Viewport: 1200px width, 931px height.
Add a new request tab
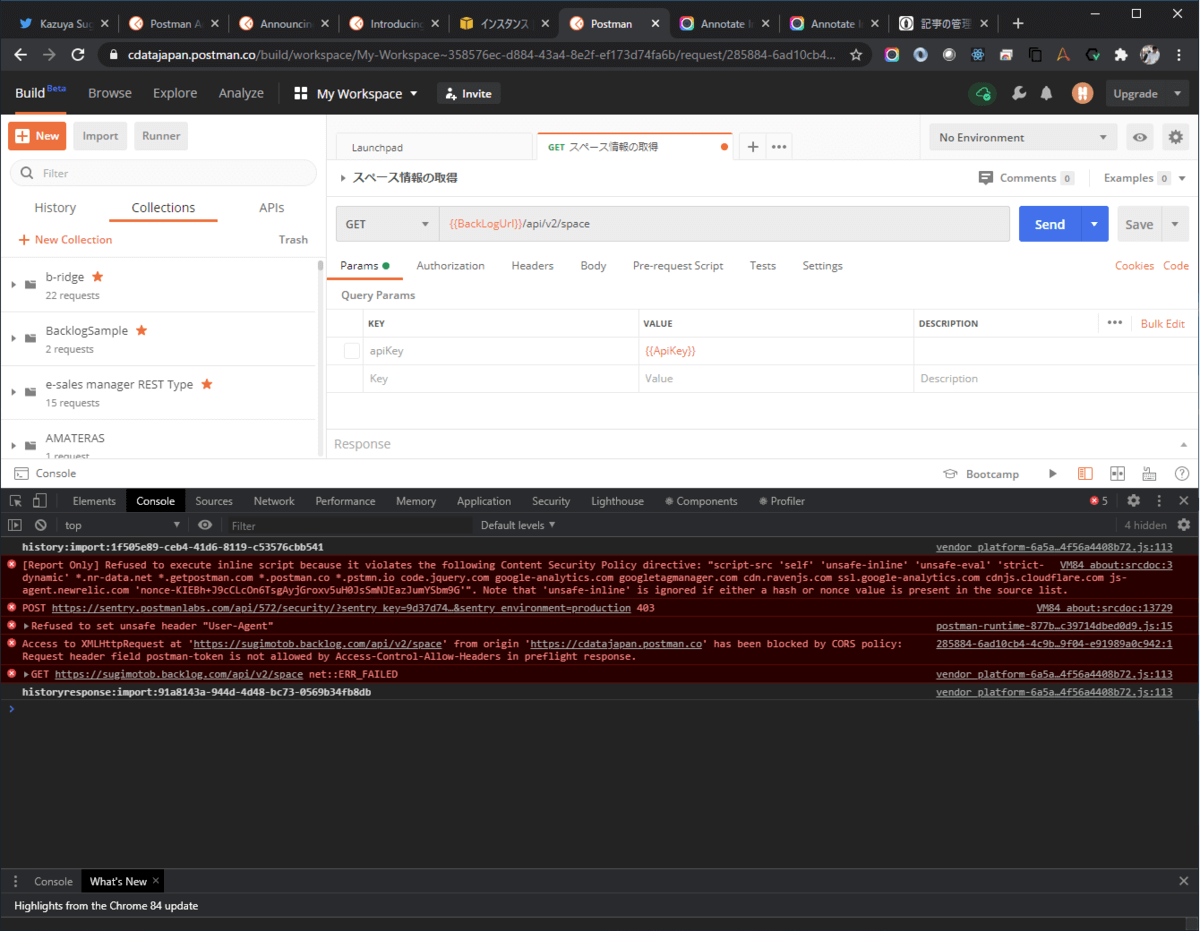point(753,147)
